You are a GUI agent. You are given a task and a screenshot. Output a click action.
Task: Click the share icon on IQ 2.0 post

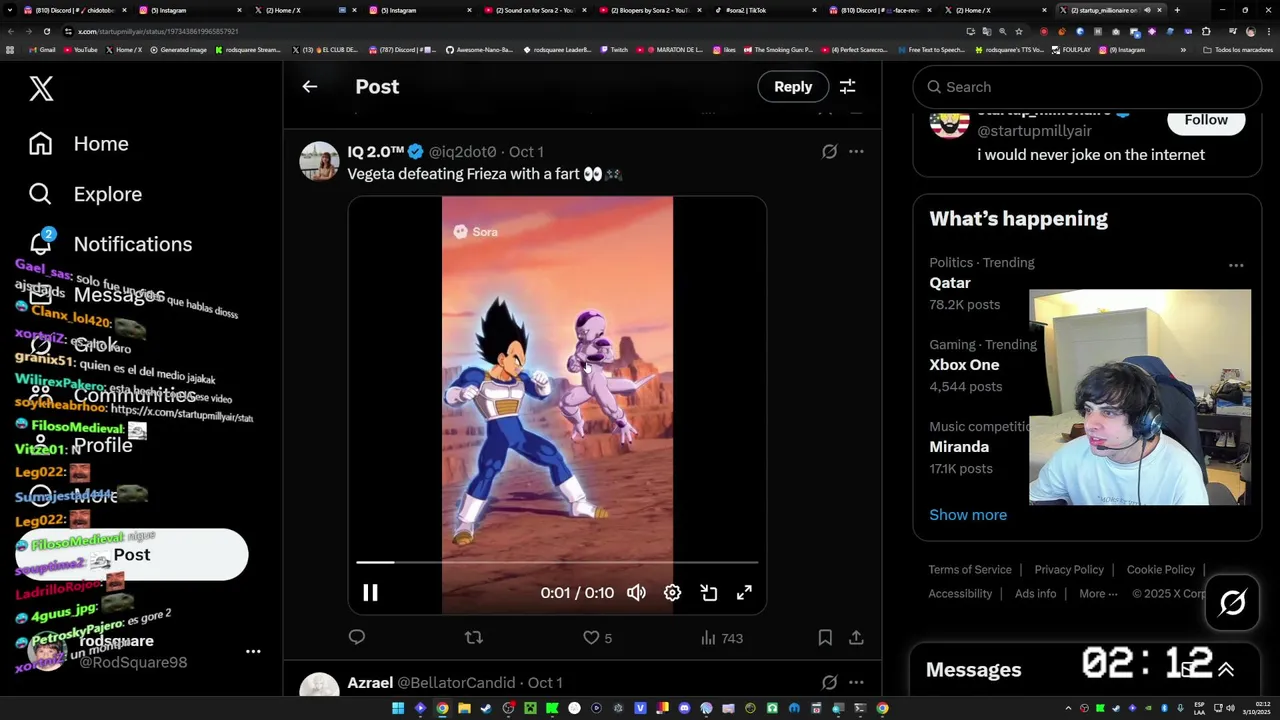(x=856, y=638)
